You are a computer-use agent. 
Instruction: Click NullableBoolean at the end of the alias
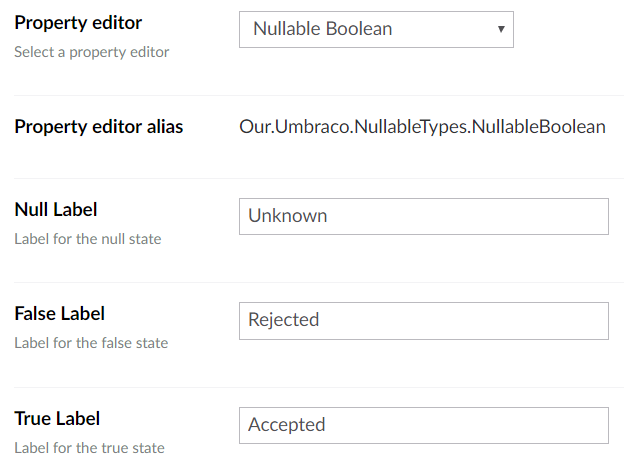[x=539, y=127]
